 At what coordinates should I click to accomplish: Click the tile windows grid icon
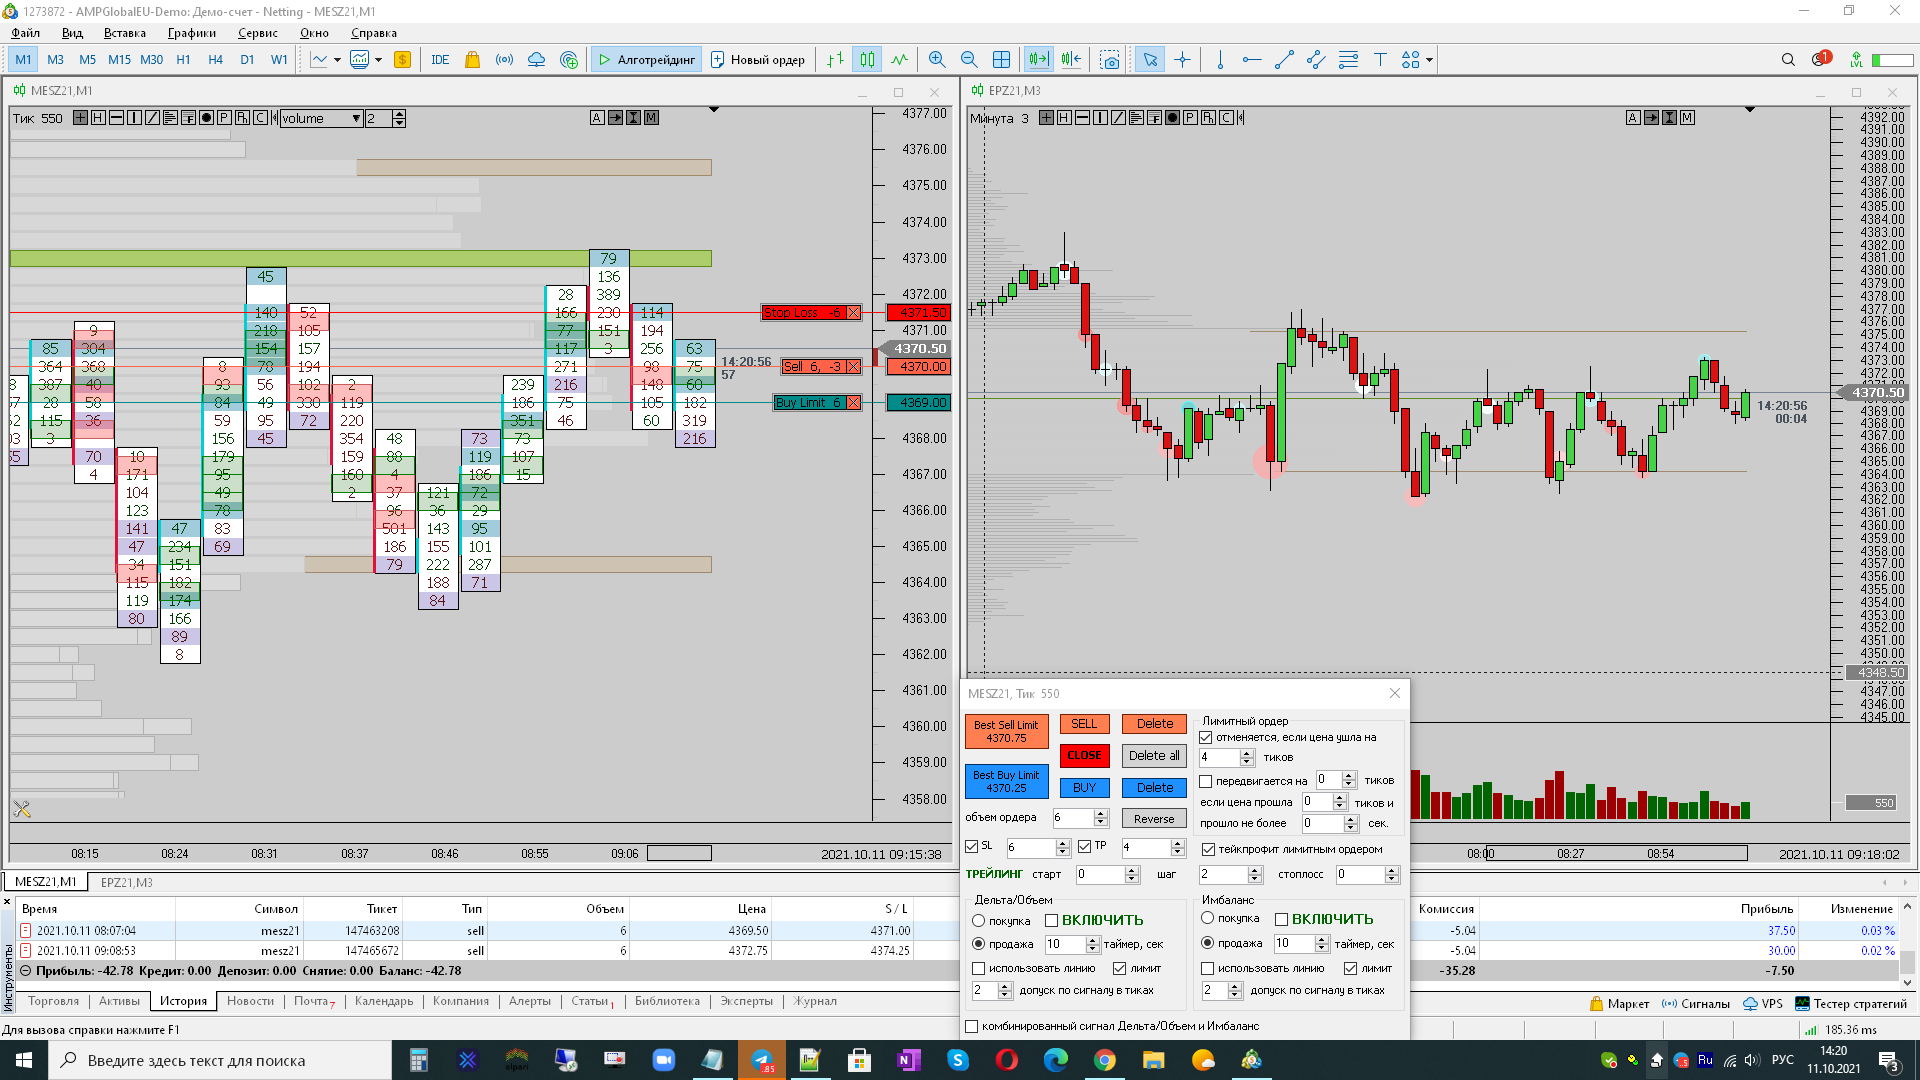(1001, 60)
